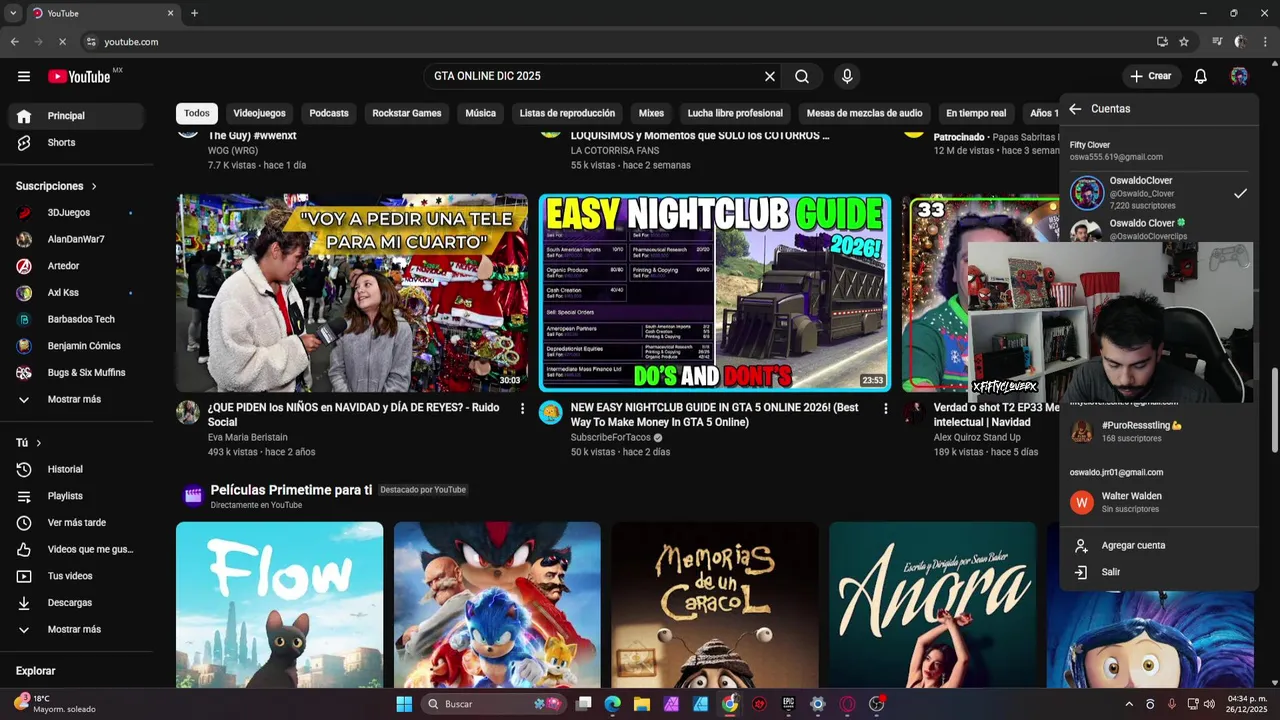Select the Podcasts filter chip
Viewport: 1280px width, 720px height.
tap(329, 113)
